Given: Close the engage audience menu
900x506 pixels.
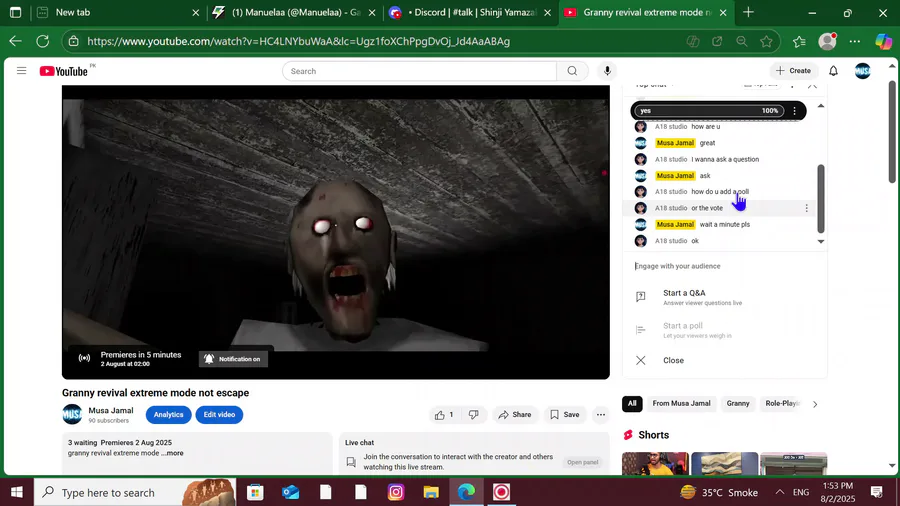Looking at the screenshot, I should pyautogui.click(x=724, y=360).
